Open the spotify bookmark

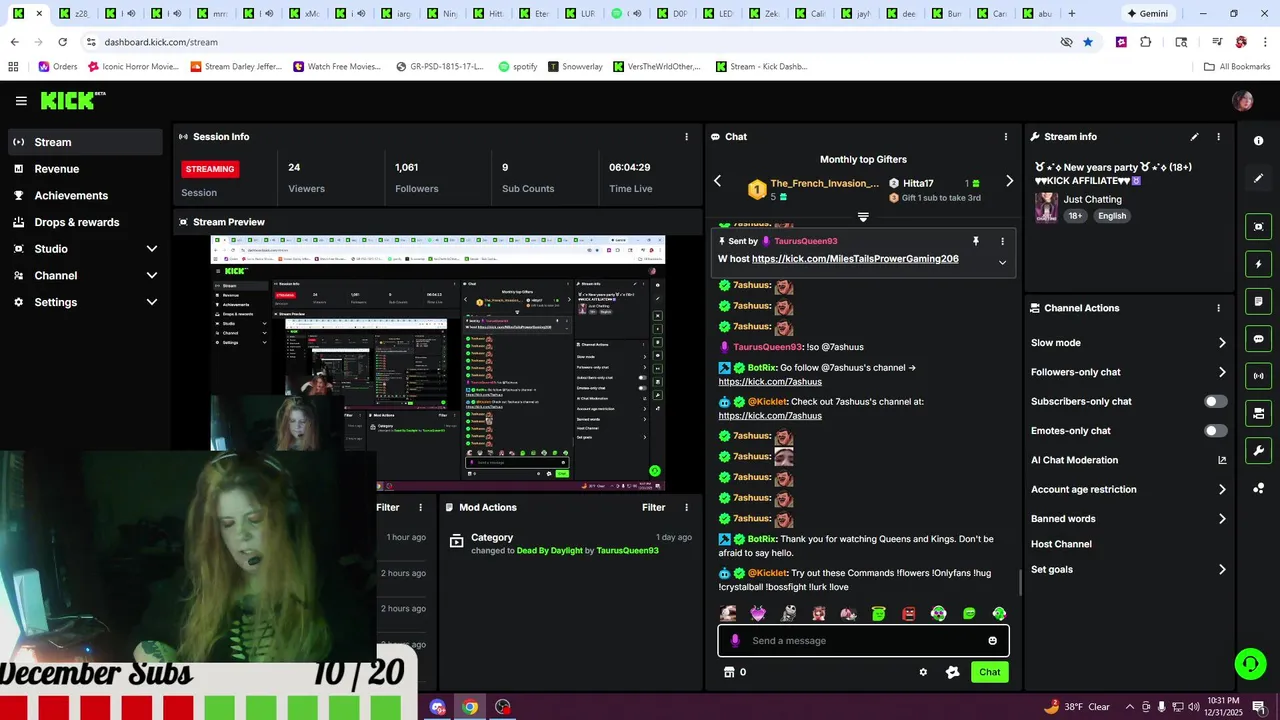[518, 67]
